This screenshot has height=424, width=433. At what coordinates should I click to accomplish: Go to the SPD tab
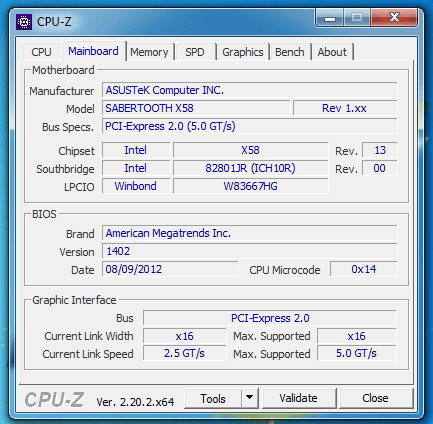click(x=195, y=52)
